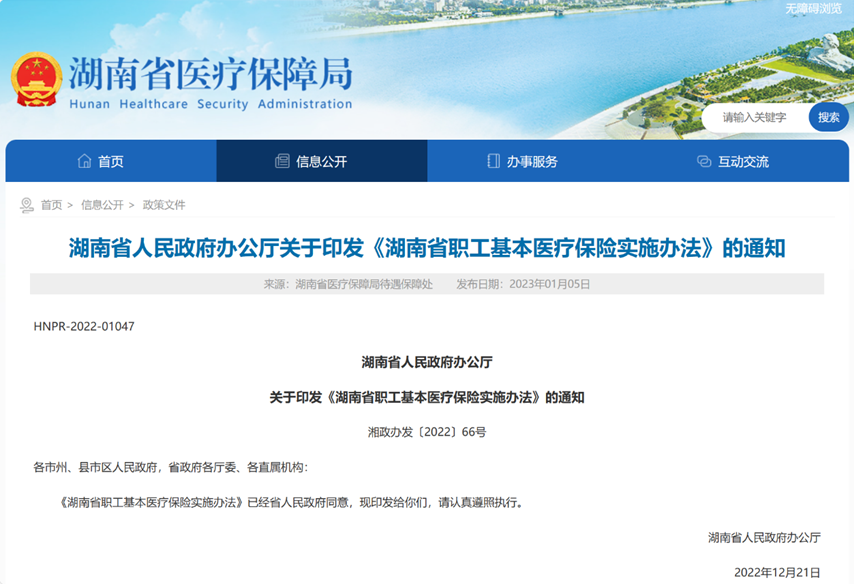Click the chat bubble icon beside 互动交流

coord(704,161)
